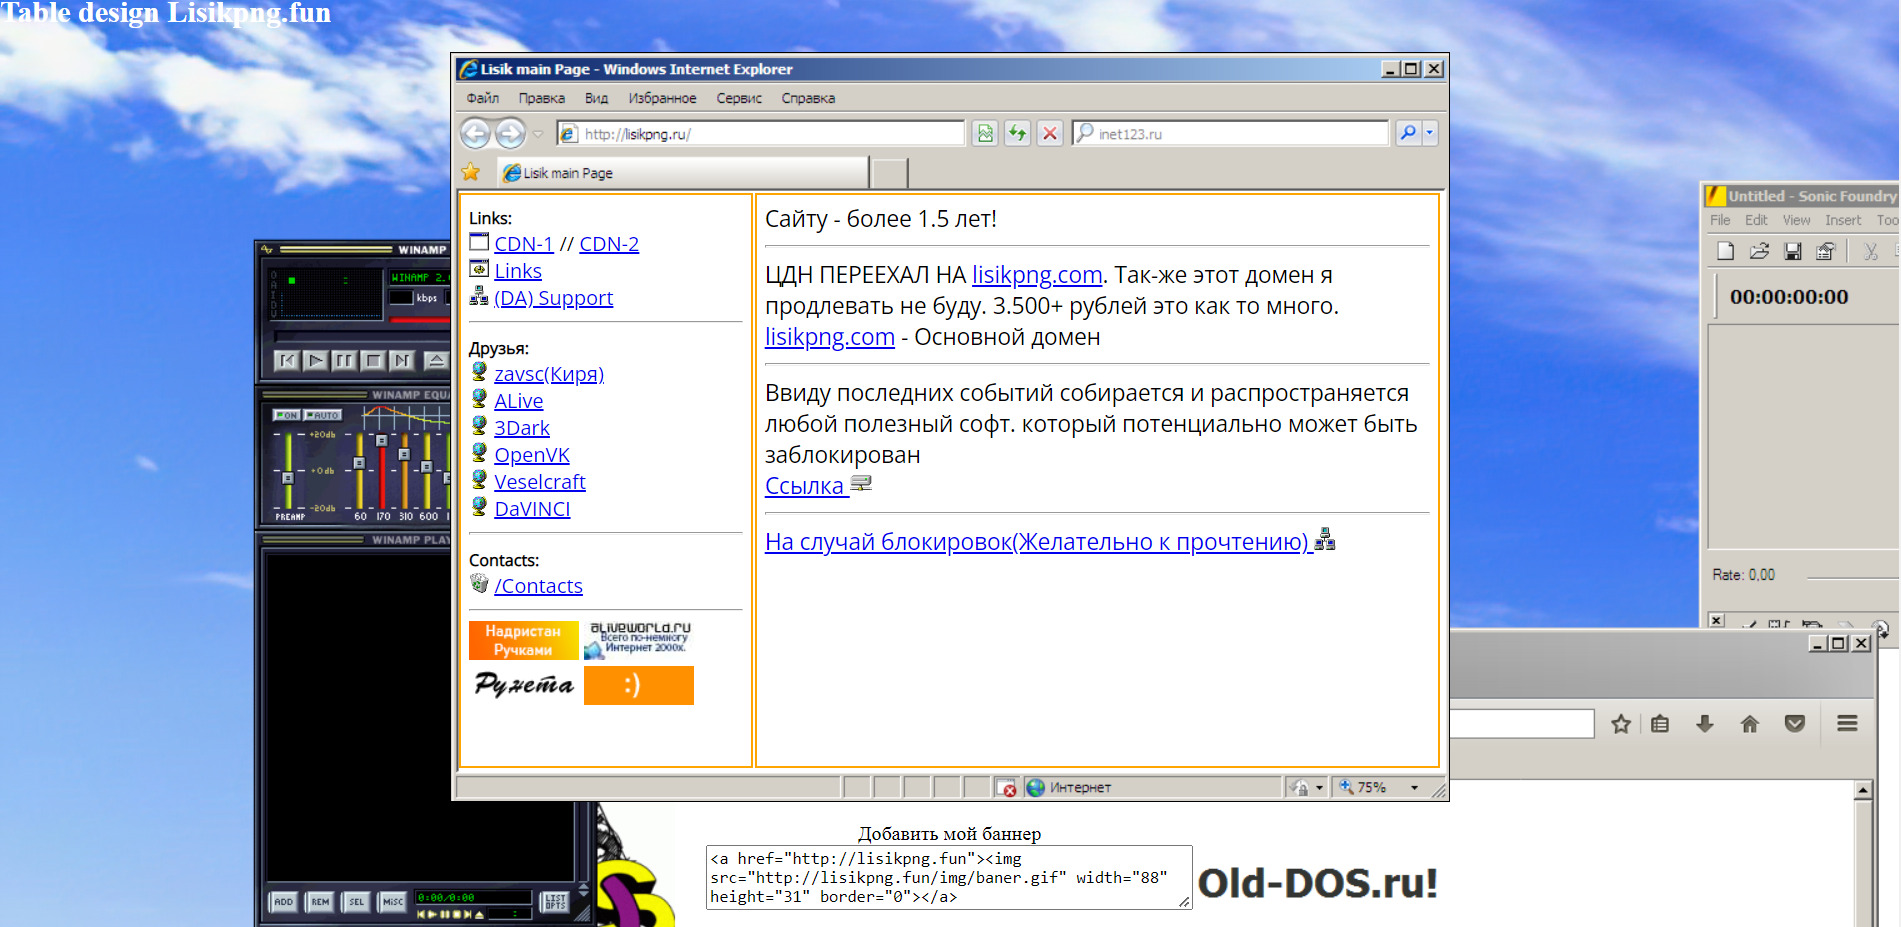Click the Winamp playlist MISC button
The image size is (1901, 927).
(393, 902)
